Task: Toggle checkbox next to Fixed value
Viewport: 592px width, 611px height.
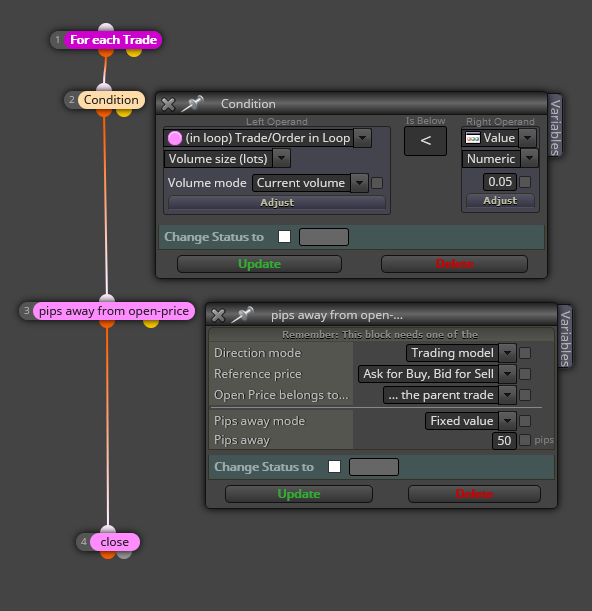Action: click(x=525, y=421)
